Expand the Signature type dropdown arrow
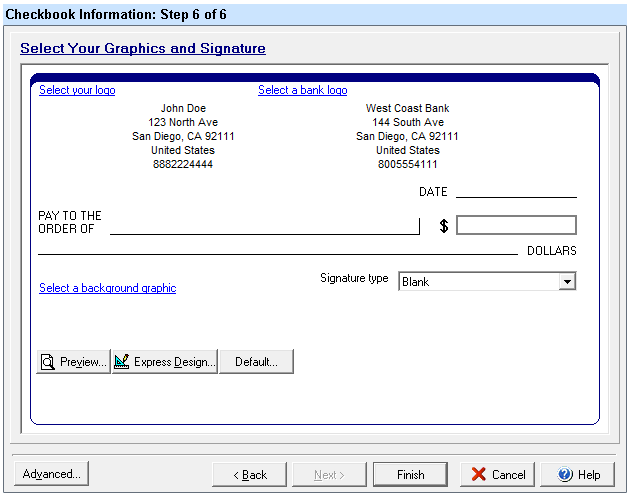The height and width of the screenshot is (498, 631). (567, 282)
